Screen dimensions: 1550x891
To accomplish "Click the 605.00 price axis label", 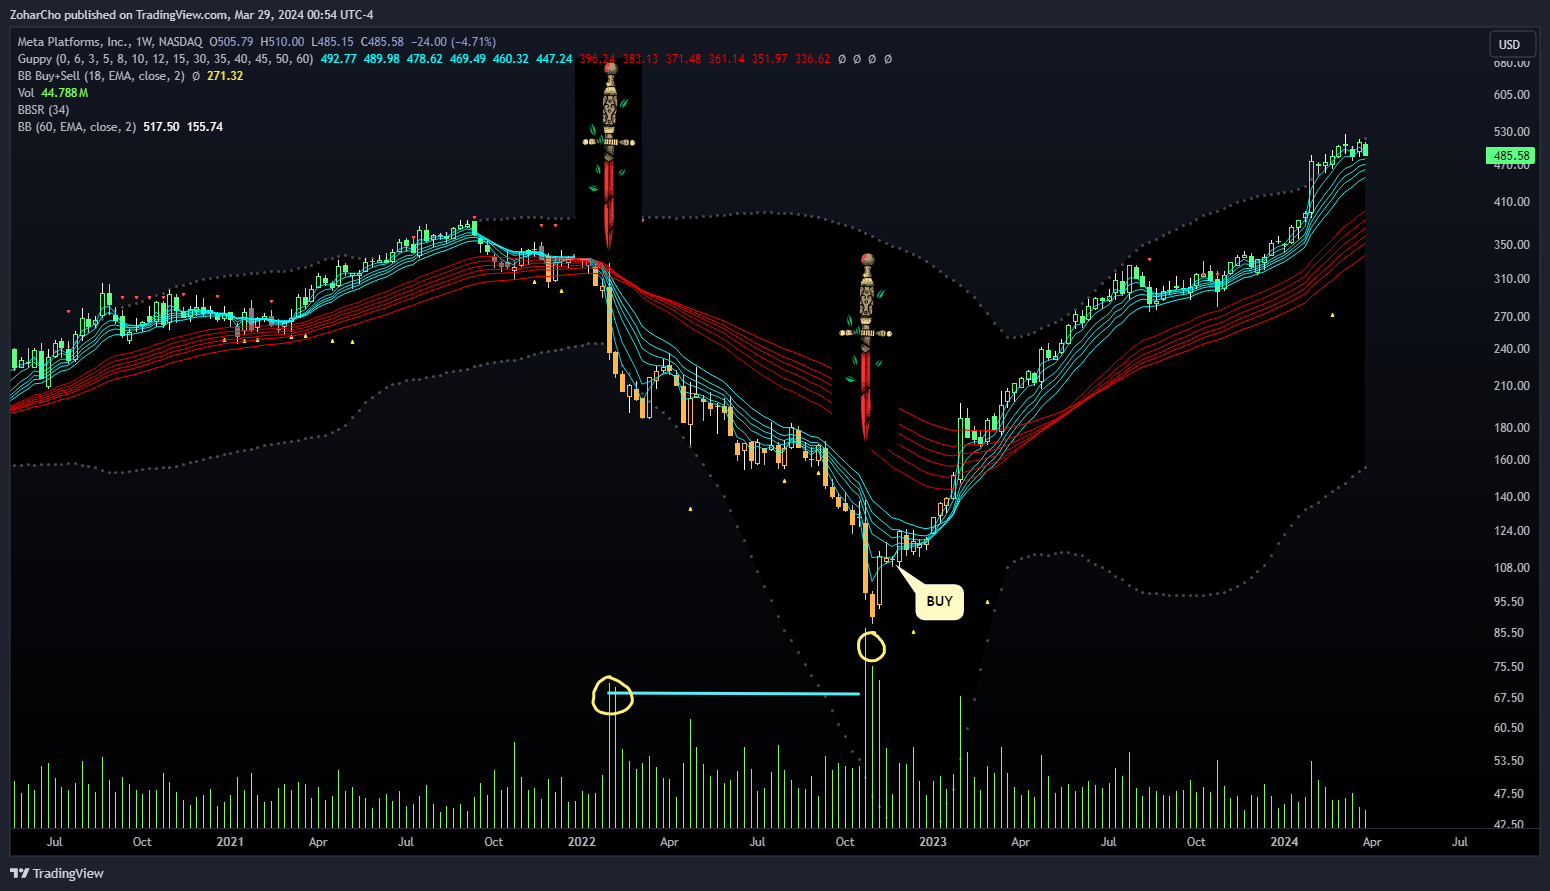I will click(1511, 95).
